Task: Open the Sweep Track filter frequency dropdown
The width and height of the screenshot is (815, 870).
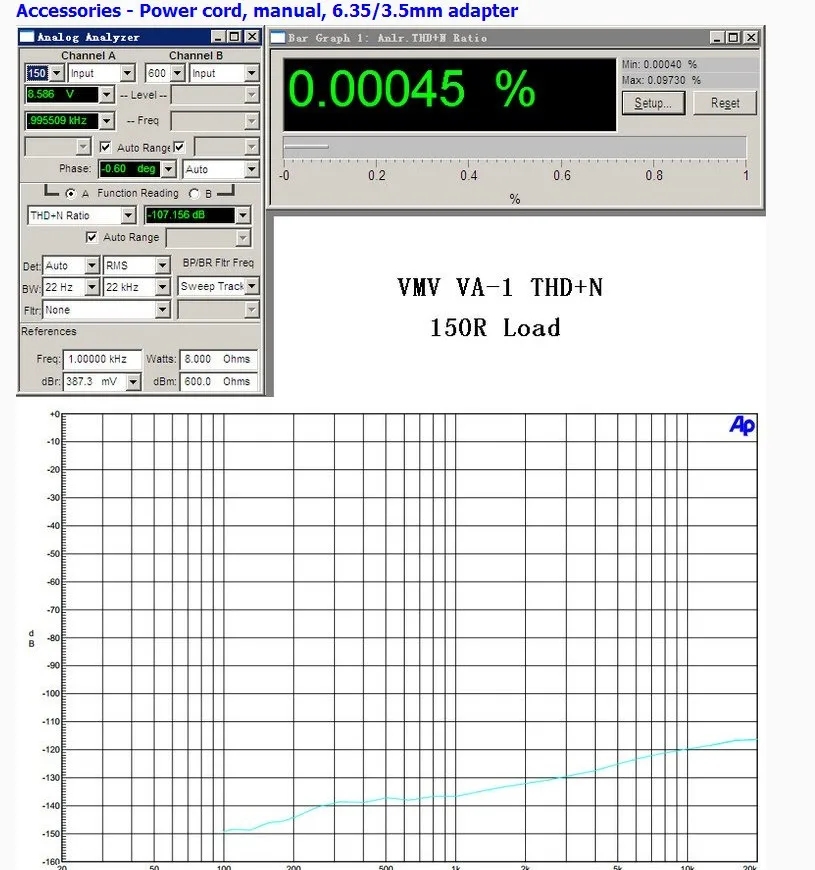Action: 252,286
